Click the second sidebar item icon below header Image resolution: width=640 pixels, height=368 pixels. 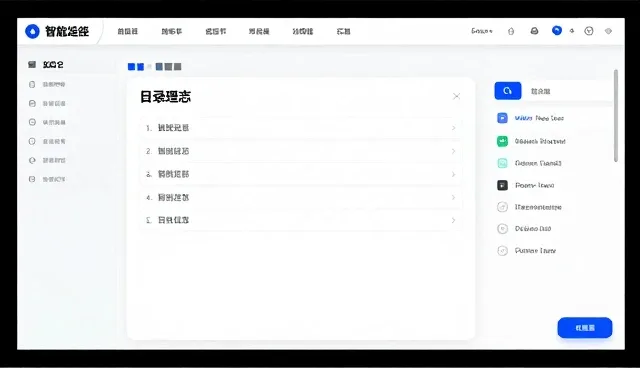(32, 103)
